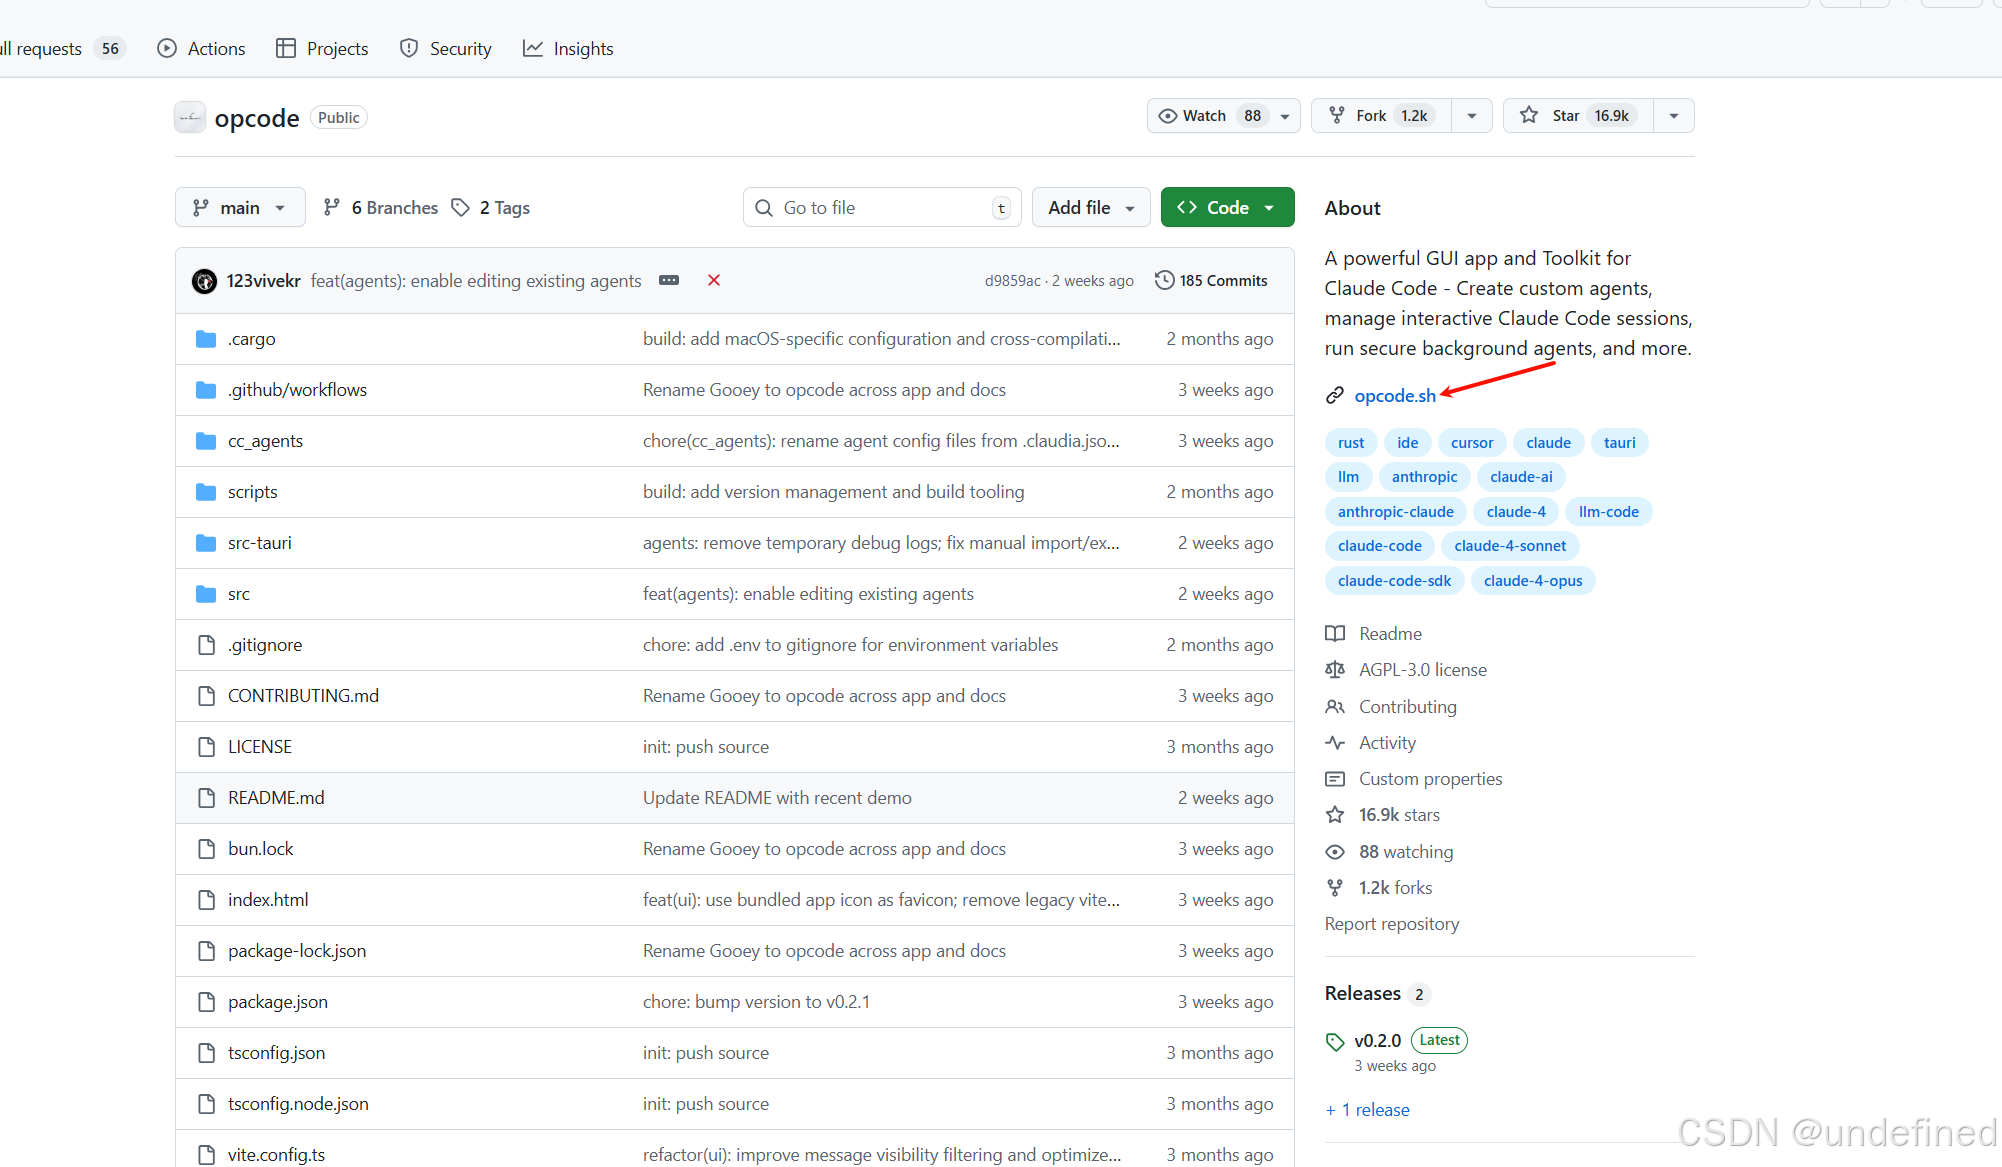Open the Actions tab
The image size is (2002, 1167).
click(x=201, y=48)
